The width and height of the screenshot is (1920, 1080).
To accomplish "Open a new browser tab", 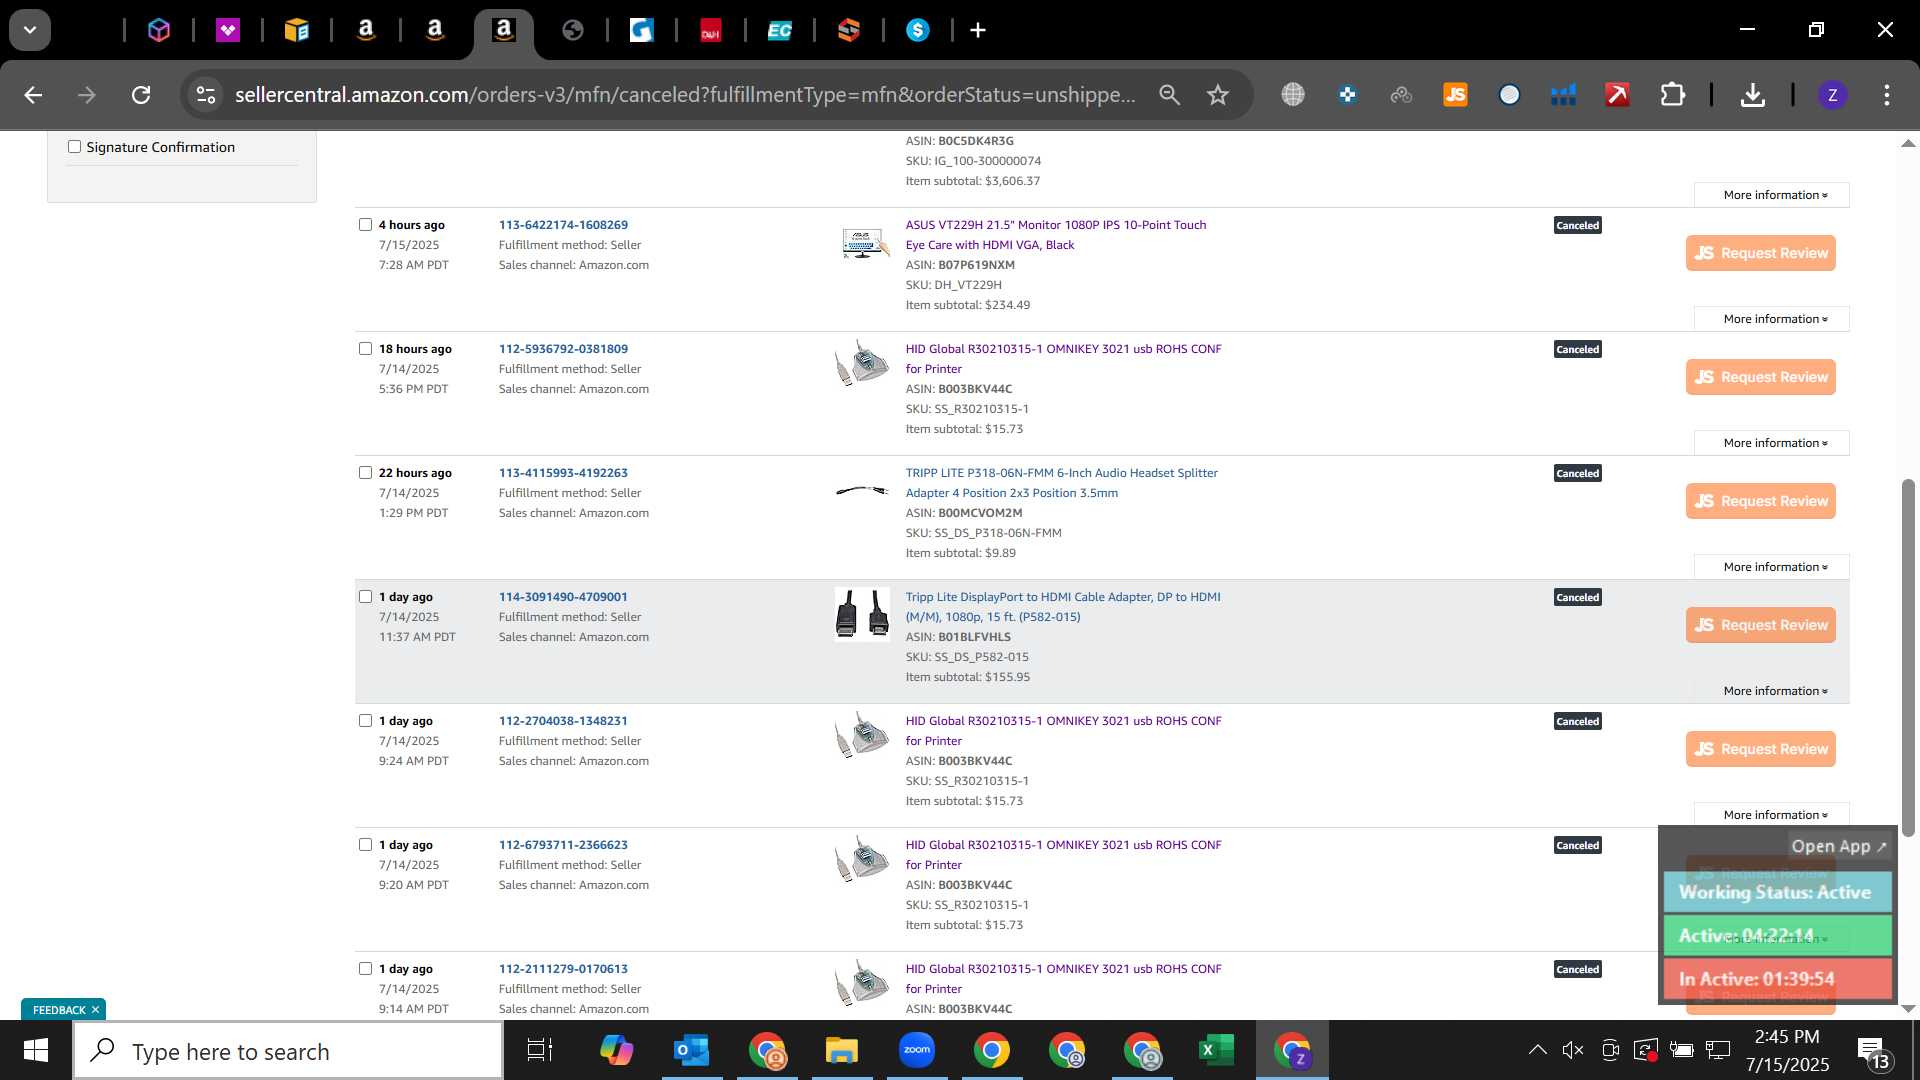I will [978, 31].
